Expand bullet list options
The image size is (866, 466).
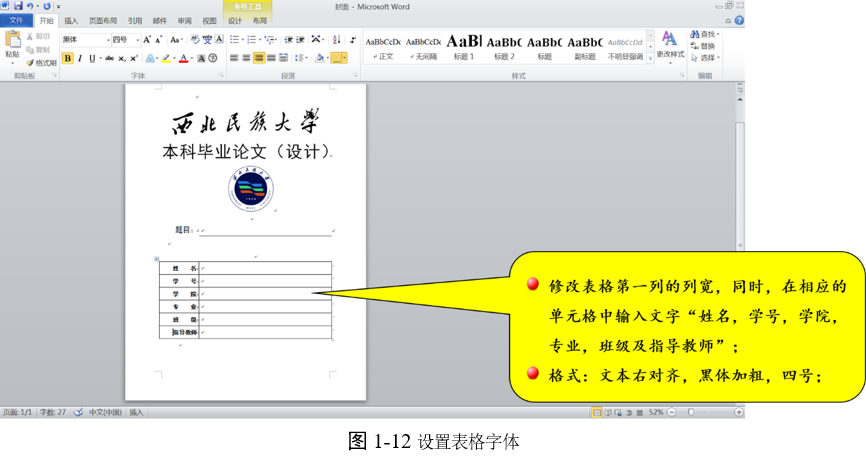pos(243,40)
